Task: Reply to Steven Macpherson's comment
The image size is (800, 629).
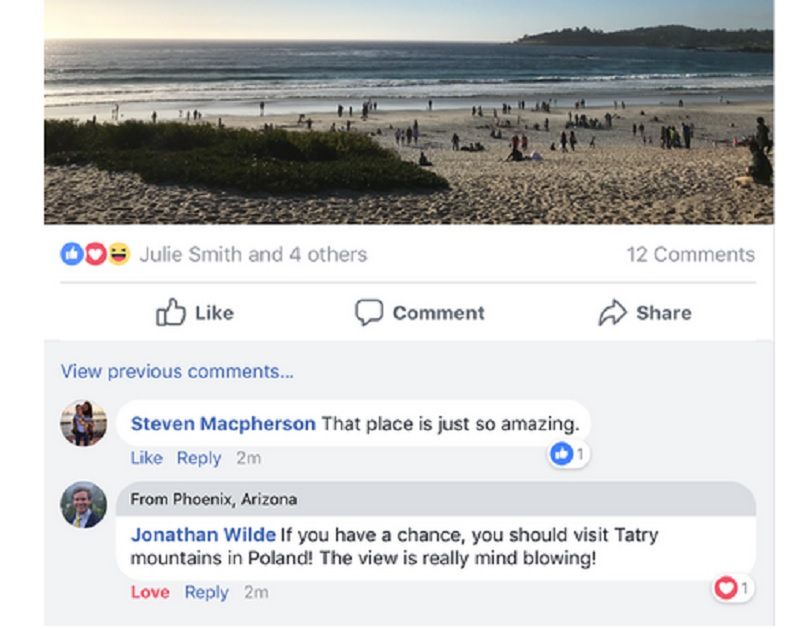Action: 199,458
